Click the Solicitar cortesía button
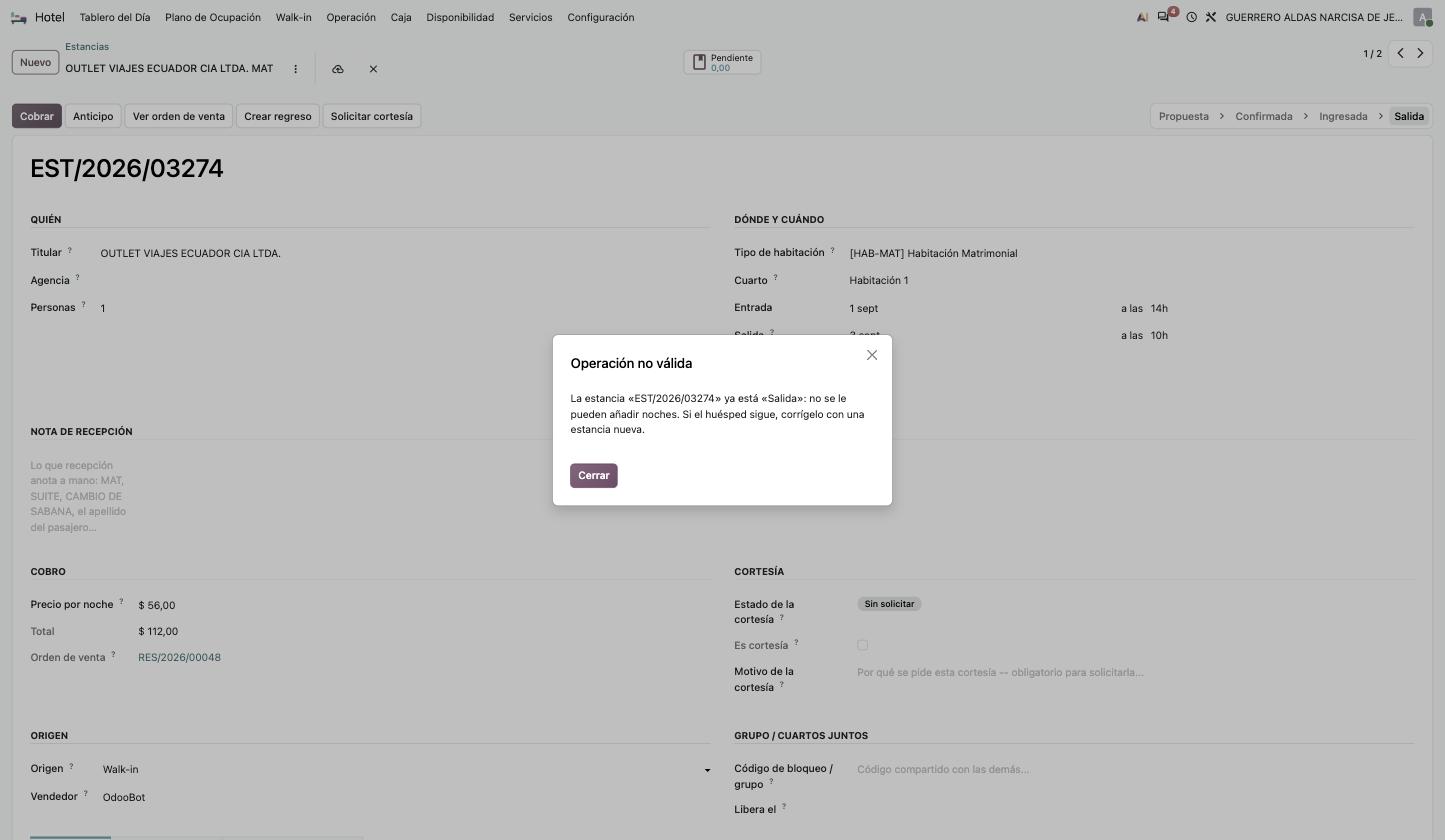The image size is (1445, 840). pyautogui.click(x=372, y=116)
